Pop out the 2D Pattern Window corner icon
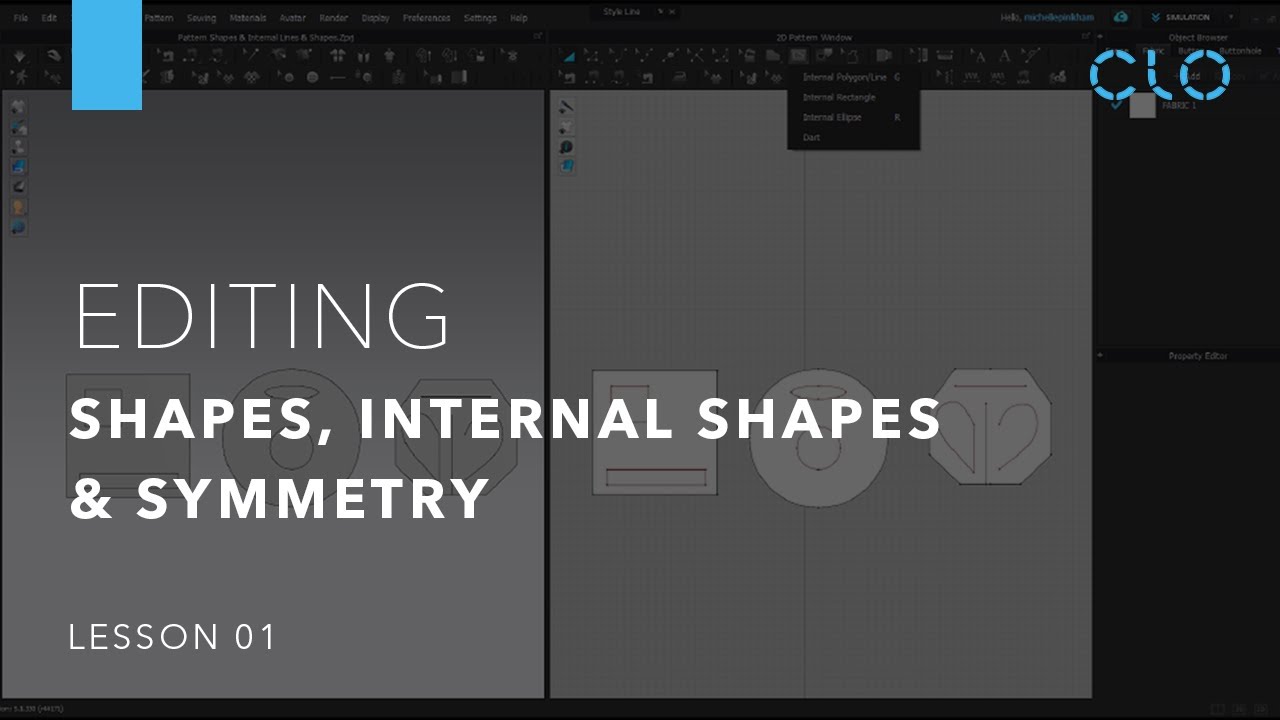The width and height of the screenshot is (1280, 720). click(x=1086, y=37)
